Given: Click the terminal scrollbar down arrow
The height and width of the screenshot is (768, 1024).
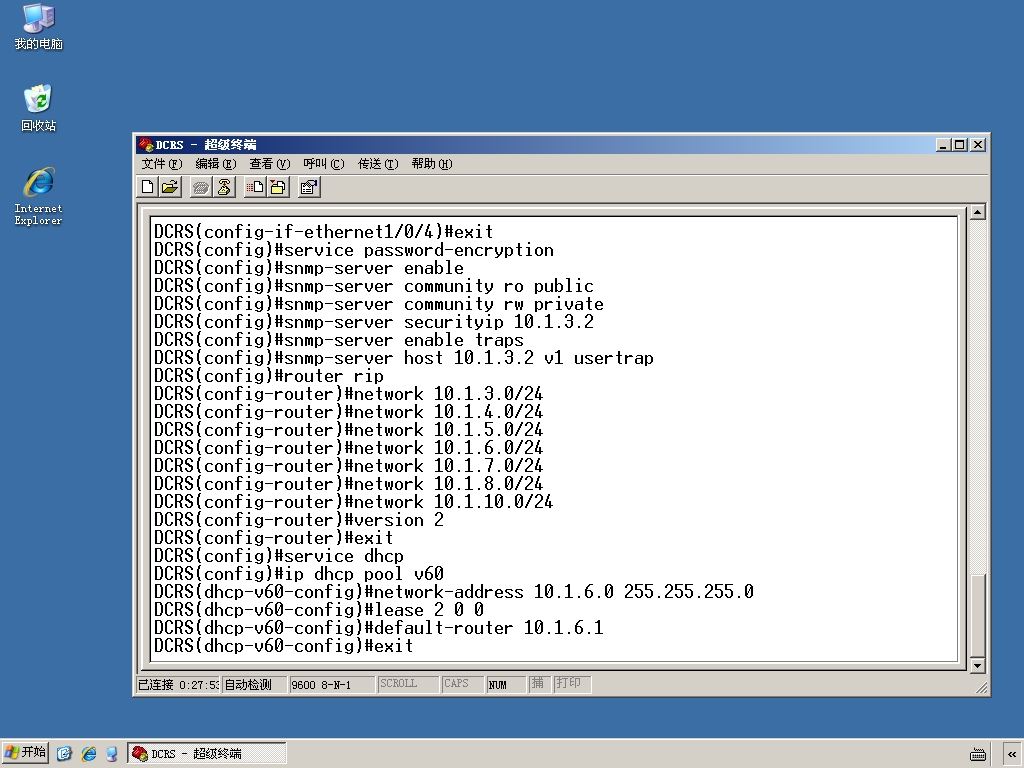Looking at the screenshot, I should tap(977, 665).
